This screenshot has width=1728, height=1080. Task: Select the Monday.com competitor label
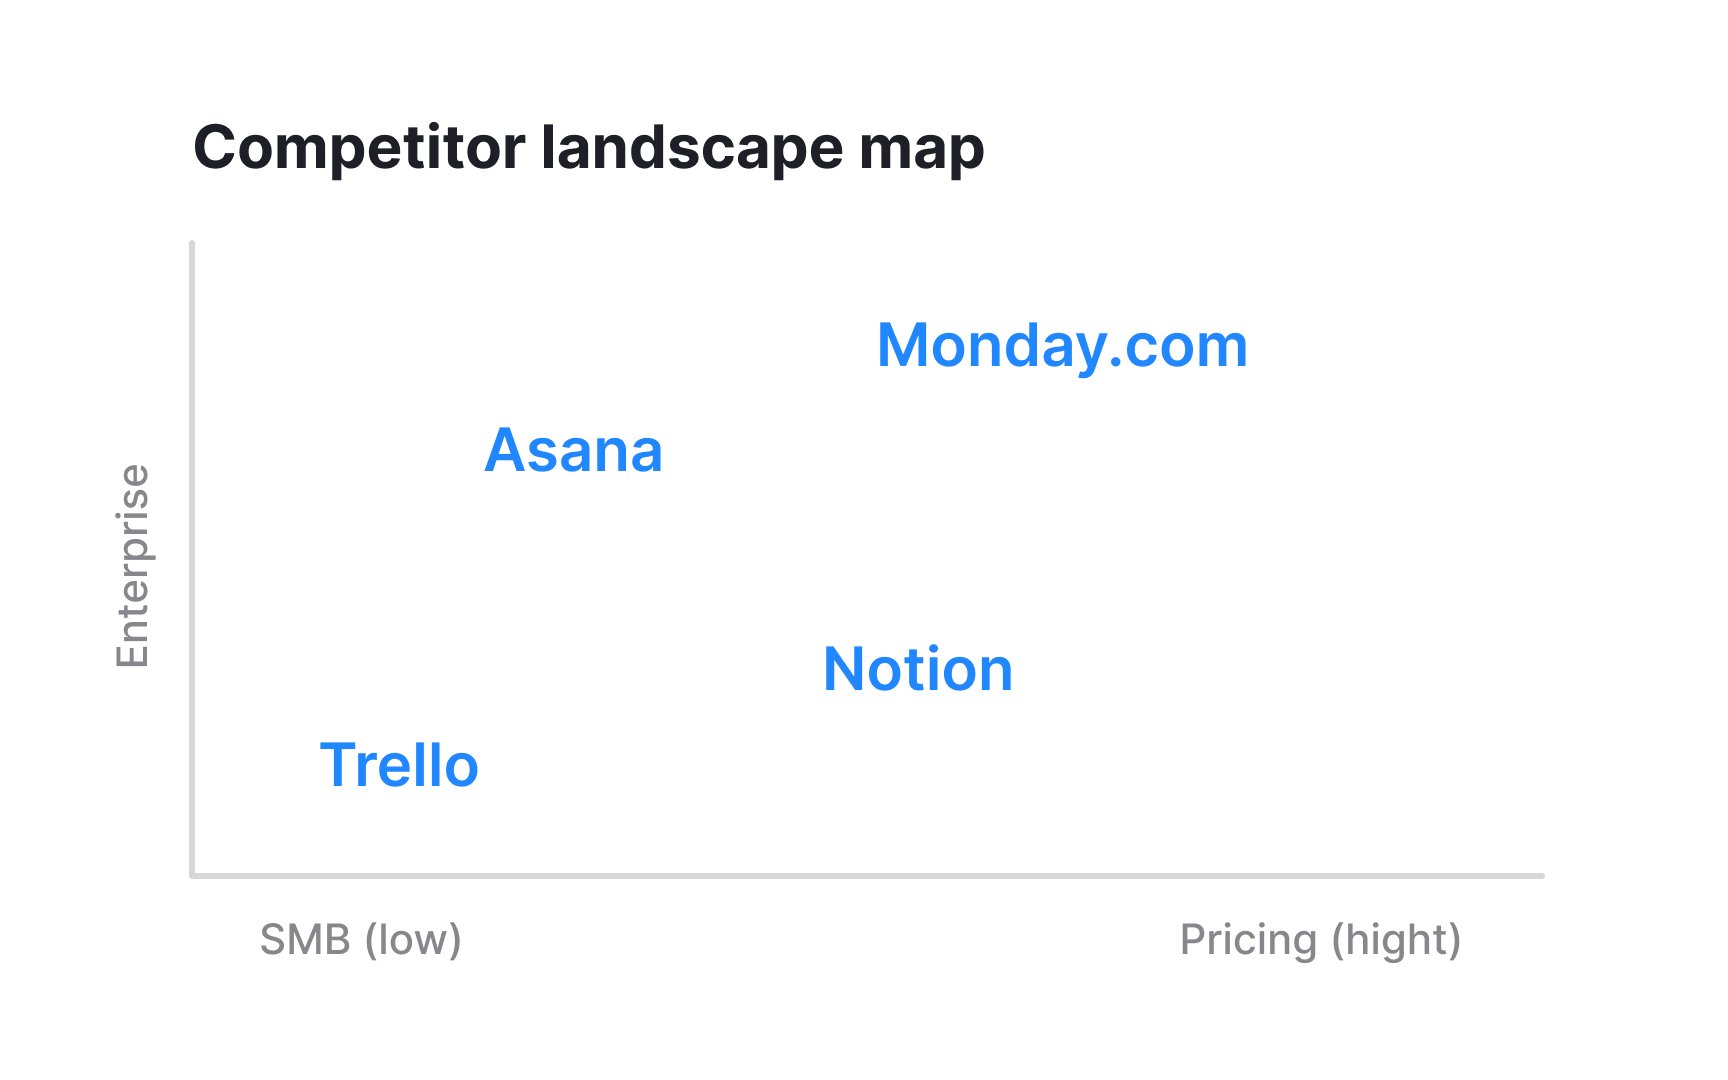[1062, 346]
